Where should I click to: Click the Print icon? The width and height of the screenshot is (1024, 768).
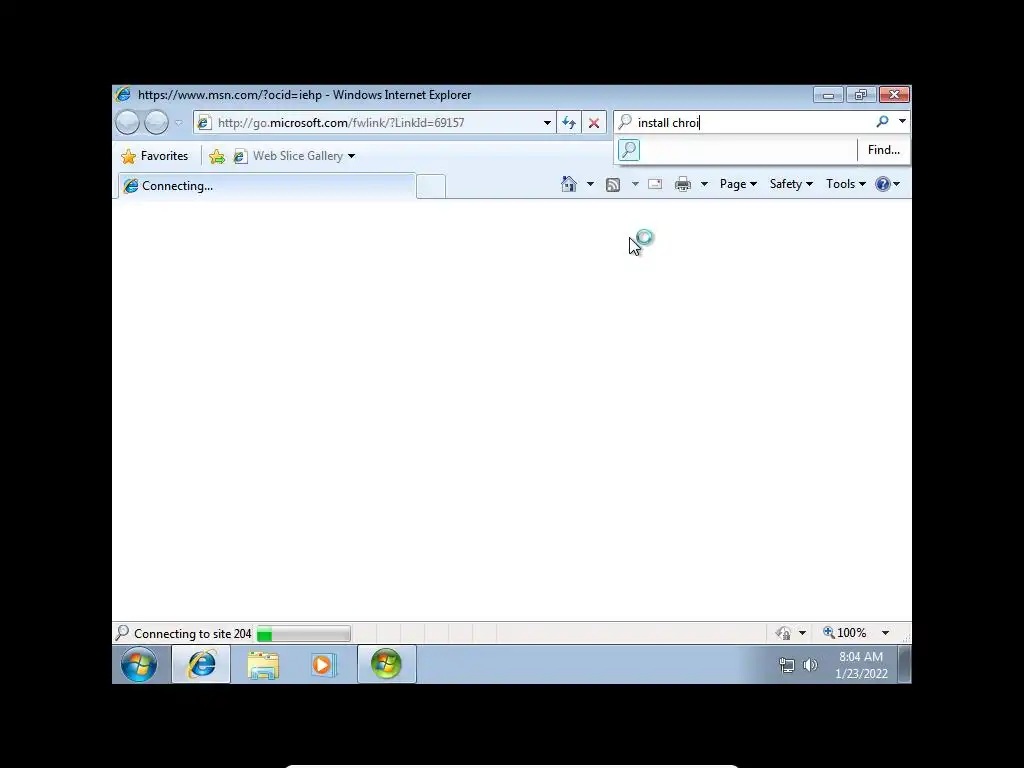coord(683,184)
